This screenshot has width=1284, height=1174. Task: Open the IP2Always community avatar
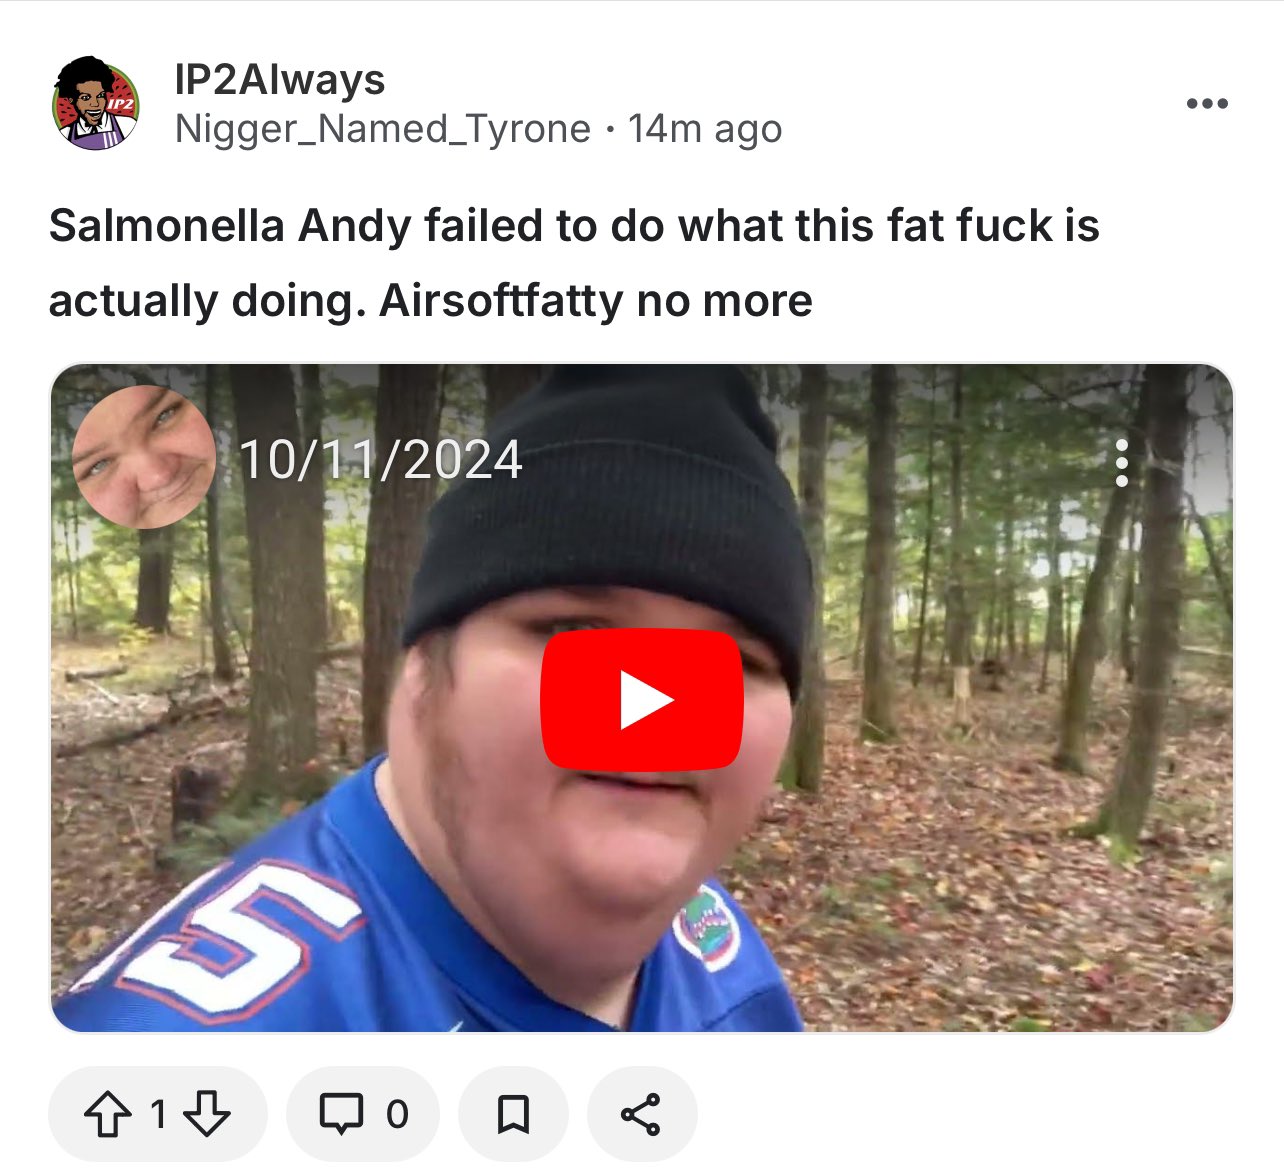click(96, 104)
